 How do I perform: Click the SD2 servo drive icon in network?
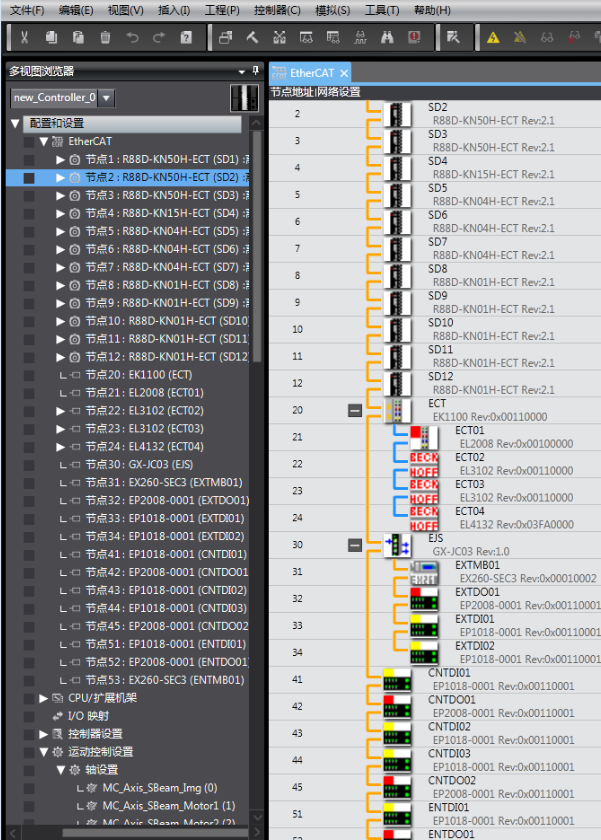point(398,113)
